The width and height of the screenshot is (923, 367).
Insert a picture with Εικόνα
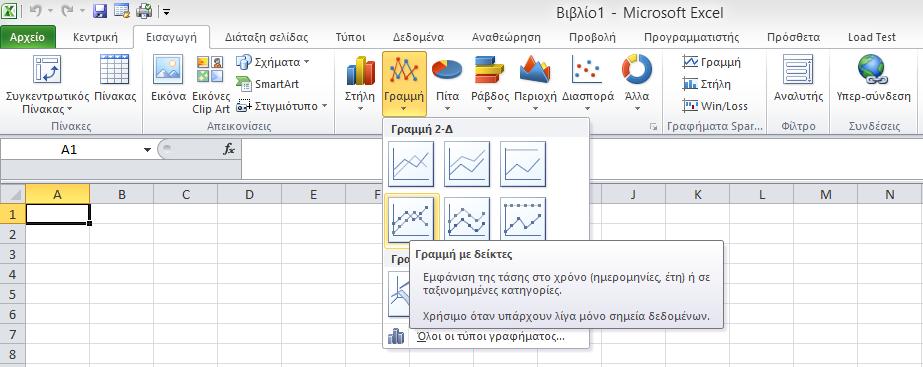[x=168, y=78]
